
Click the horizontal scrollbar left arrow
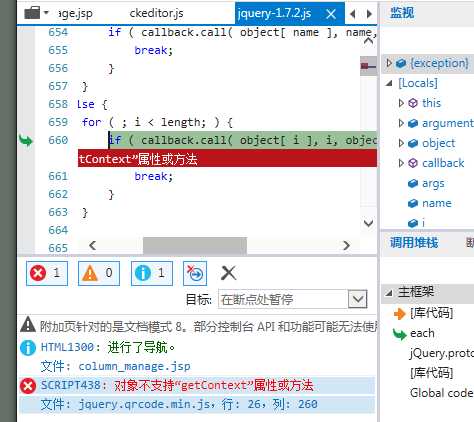pyautogui.click(x=93, y=245)
